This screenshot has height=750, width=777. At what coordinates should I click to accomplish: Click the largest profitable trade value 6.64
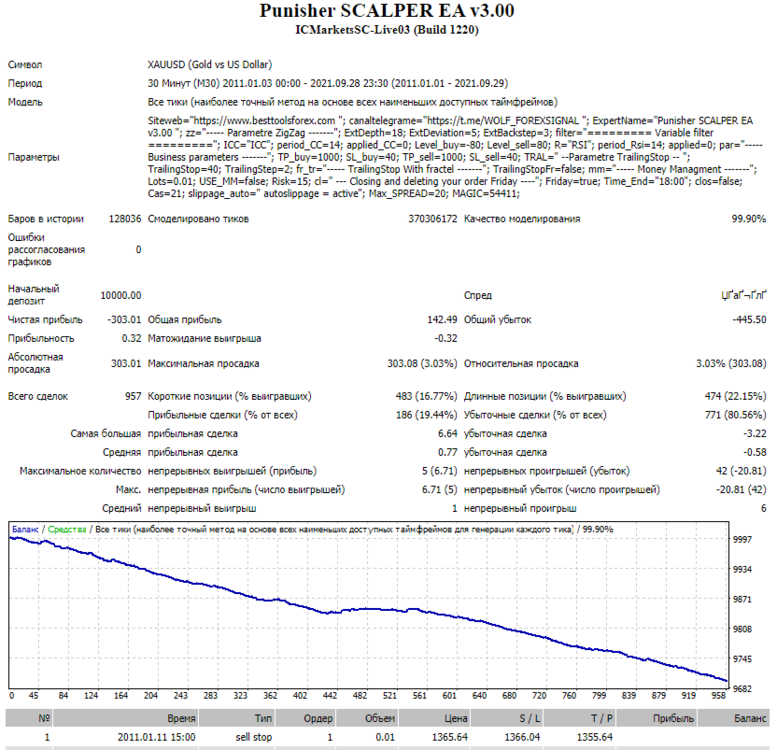[x=447, y=433]
